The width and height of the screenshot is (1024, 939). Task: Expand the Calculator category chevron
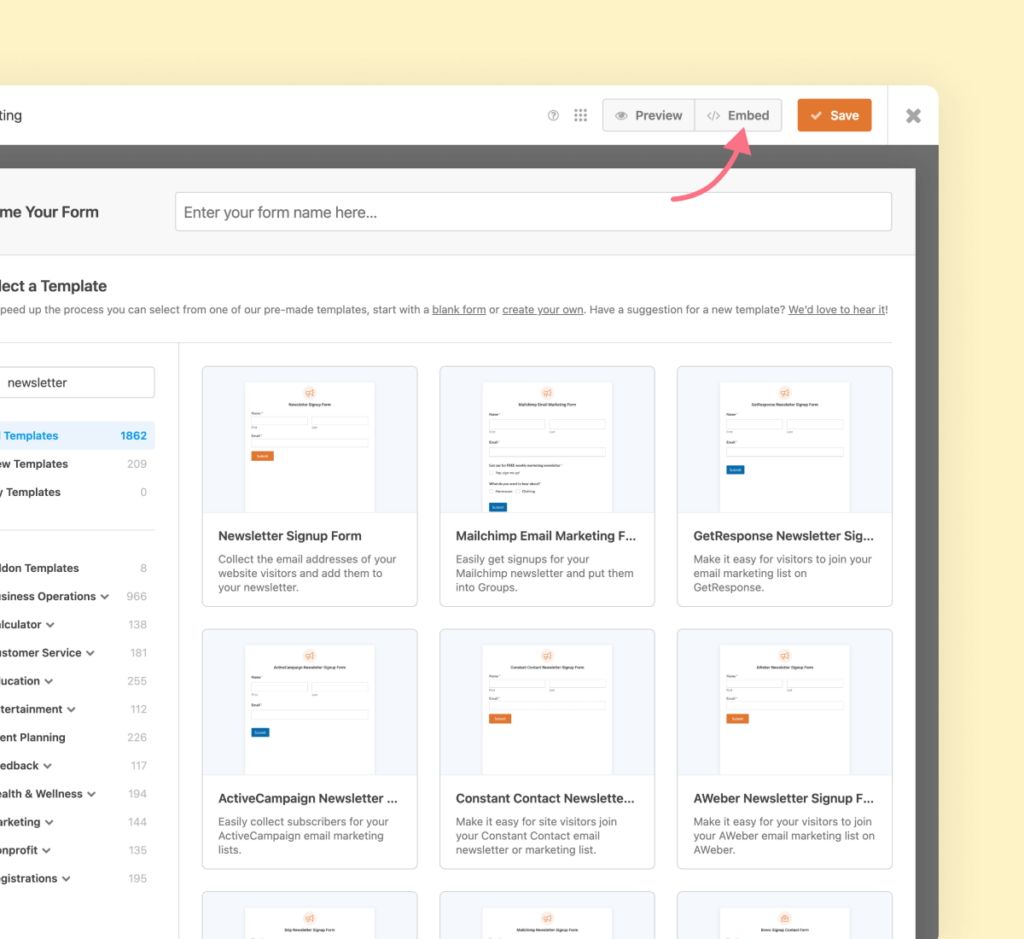(x=50, y=625)
